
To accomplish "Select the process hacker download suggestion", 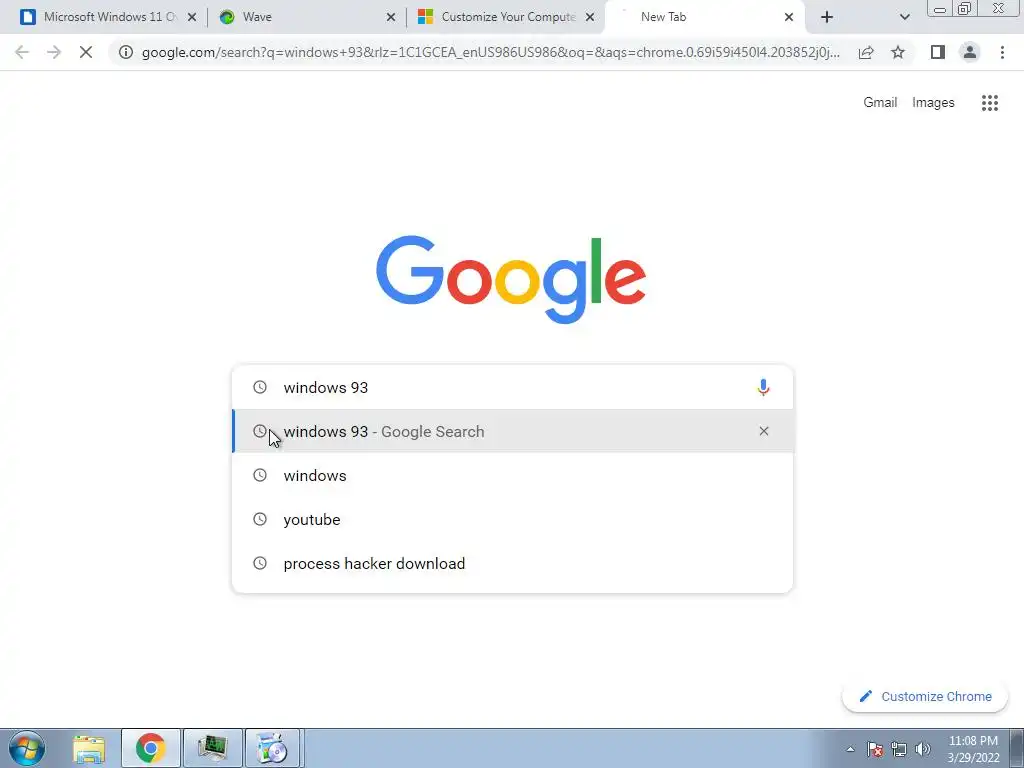I will 513,563.
